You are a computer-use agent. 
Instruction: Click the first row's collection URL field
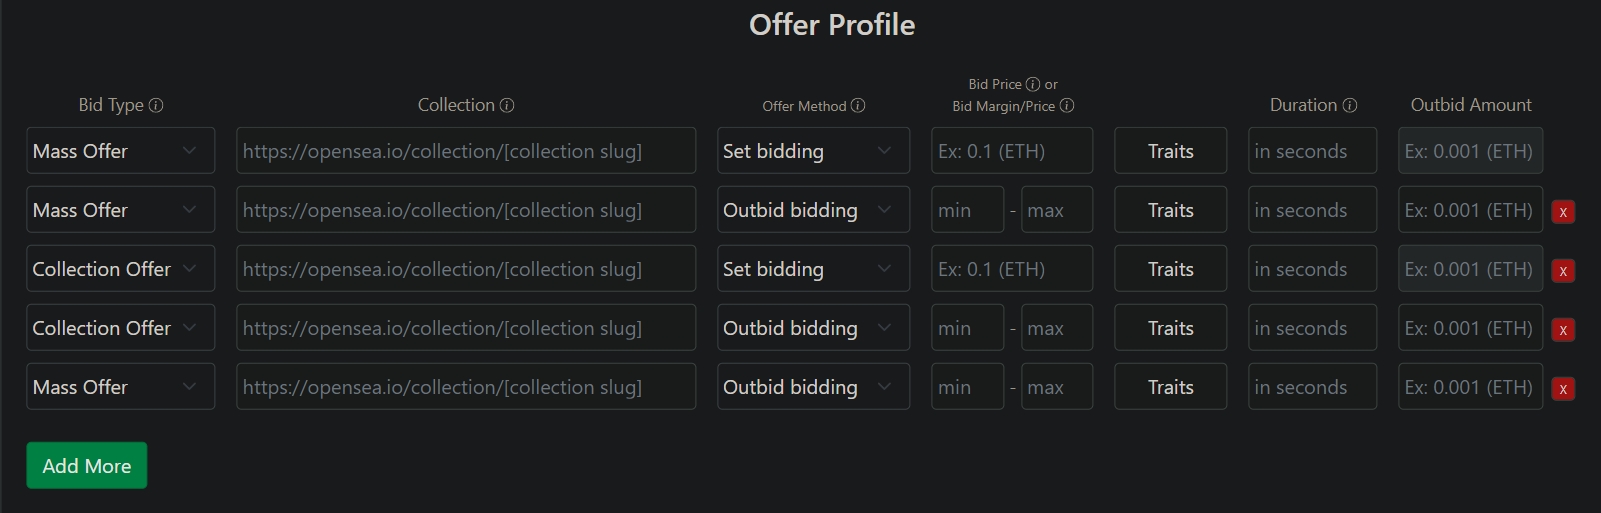click(x=465, y=151)
